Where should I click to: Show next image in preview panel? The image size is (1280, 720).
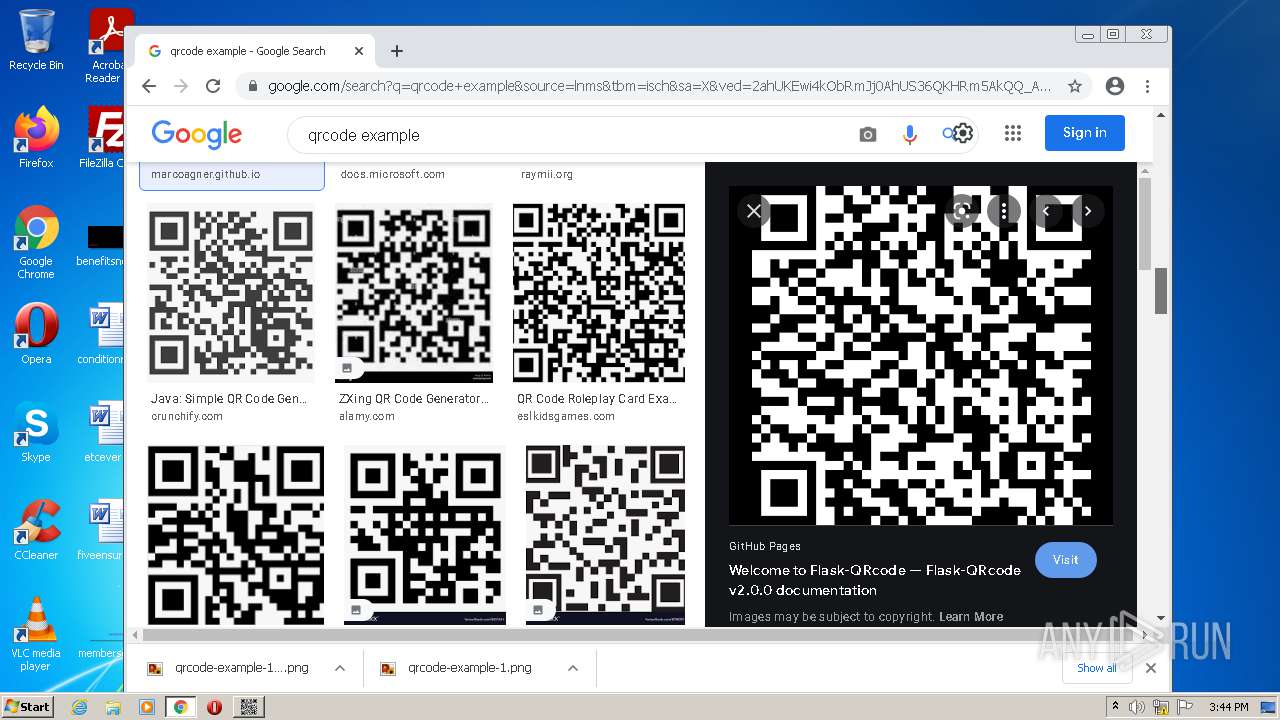[x=1088, y=210]
